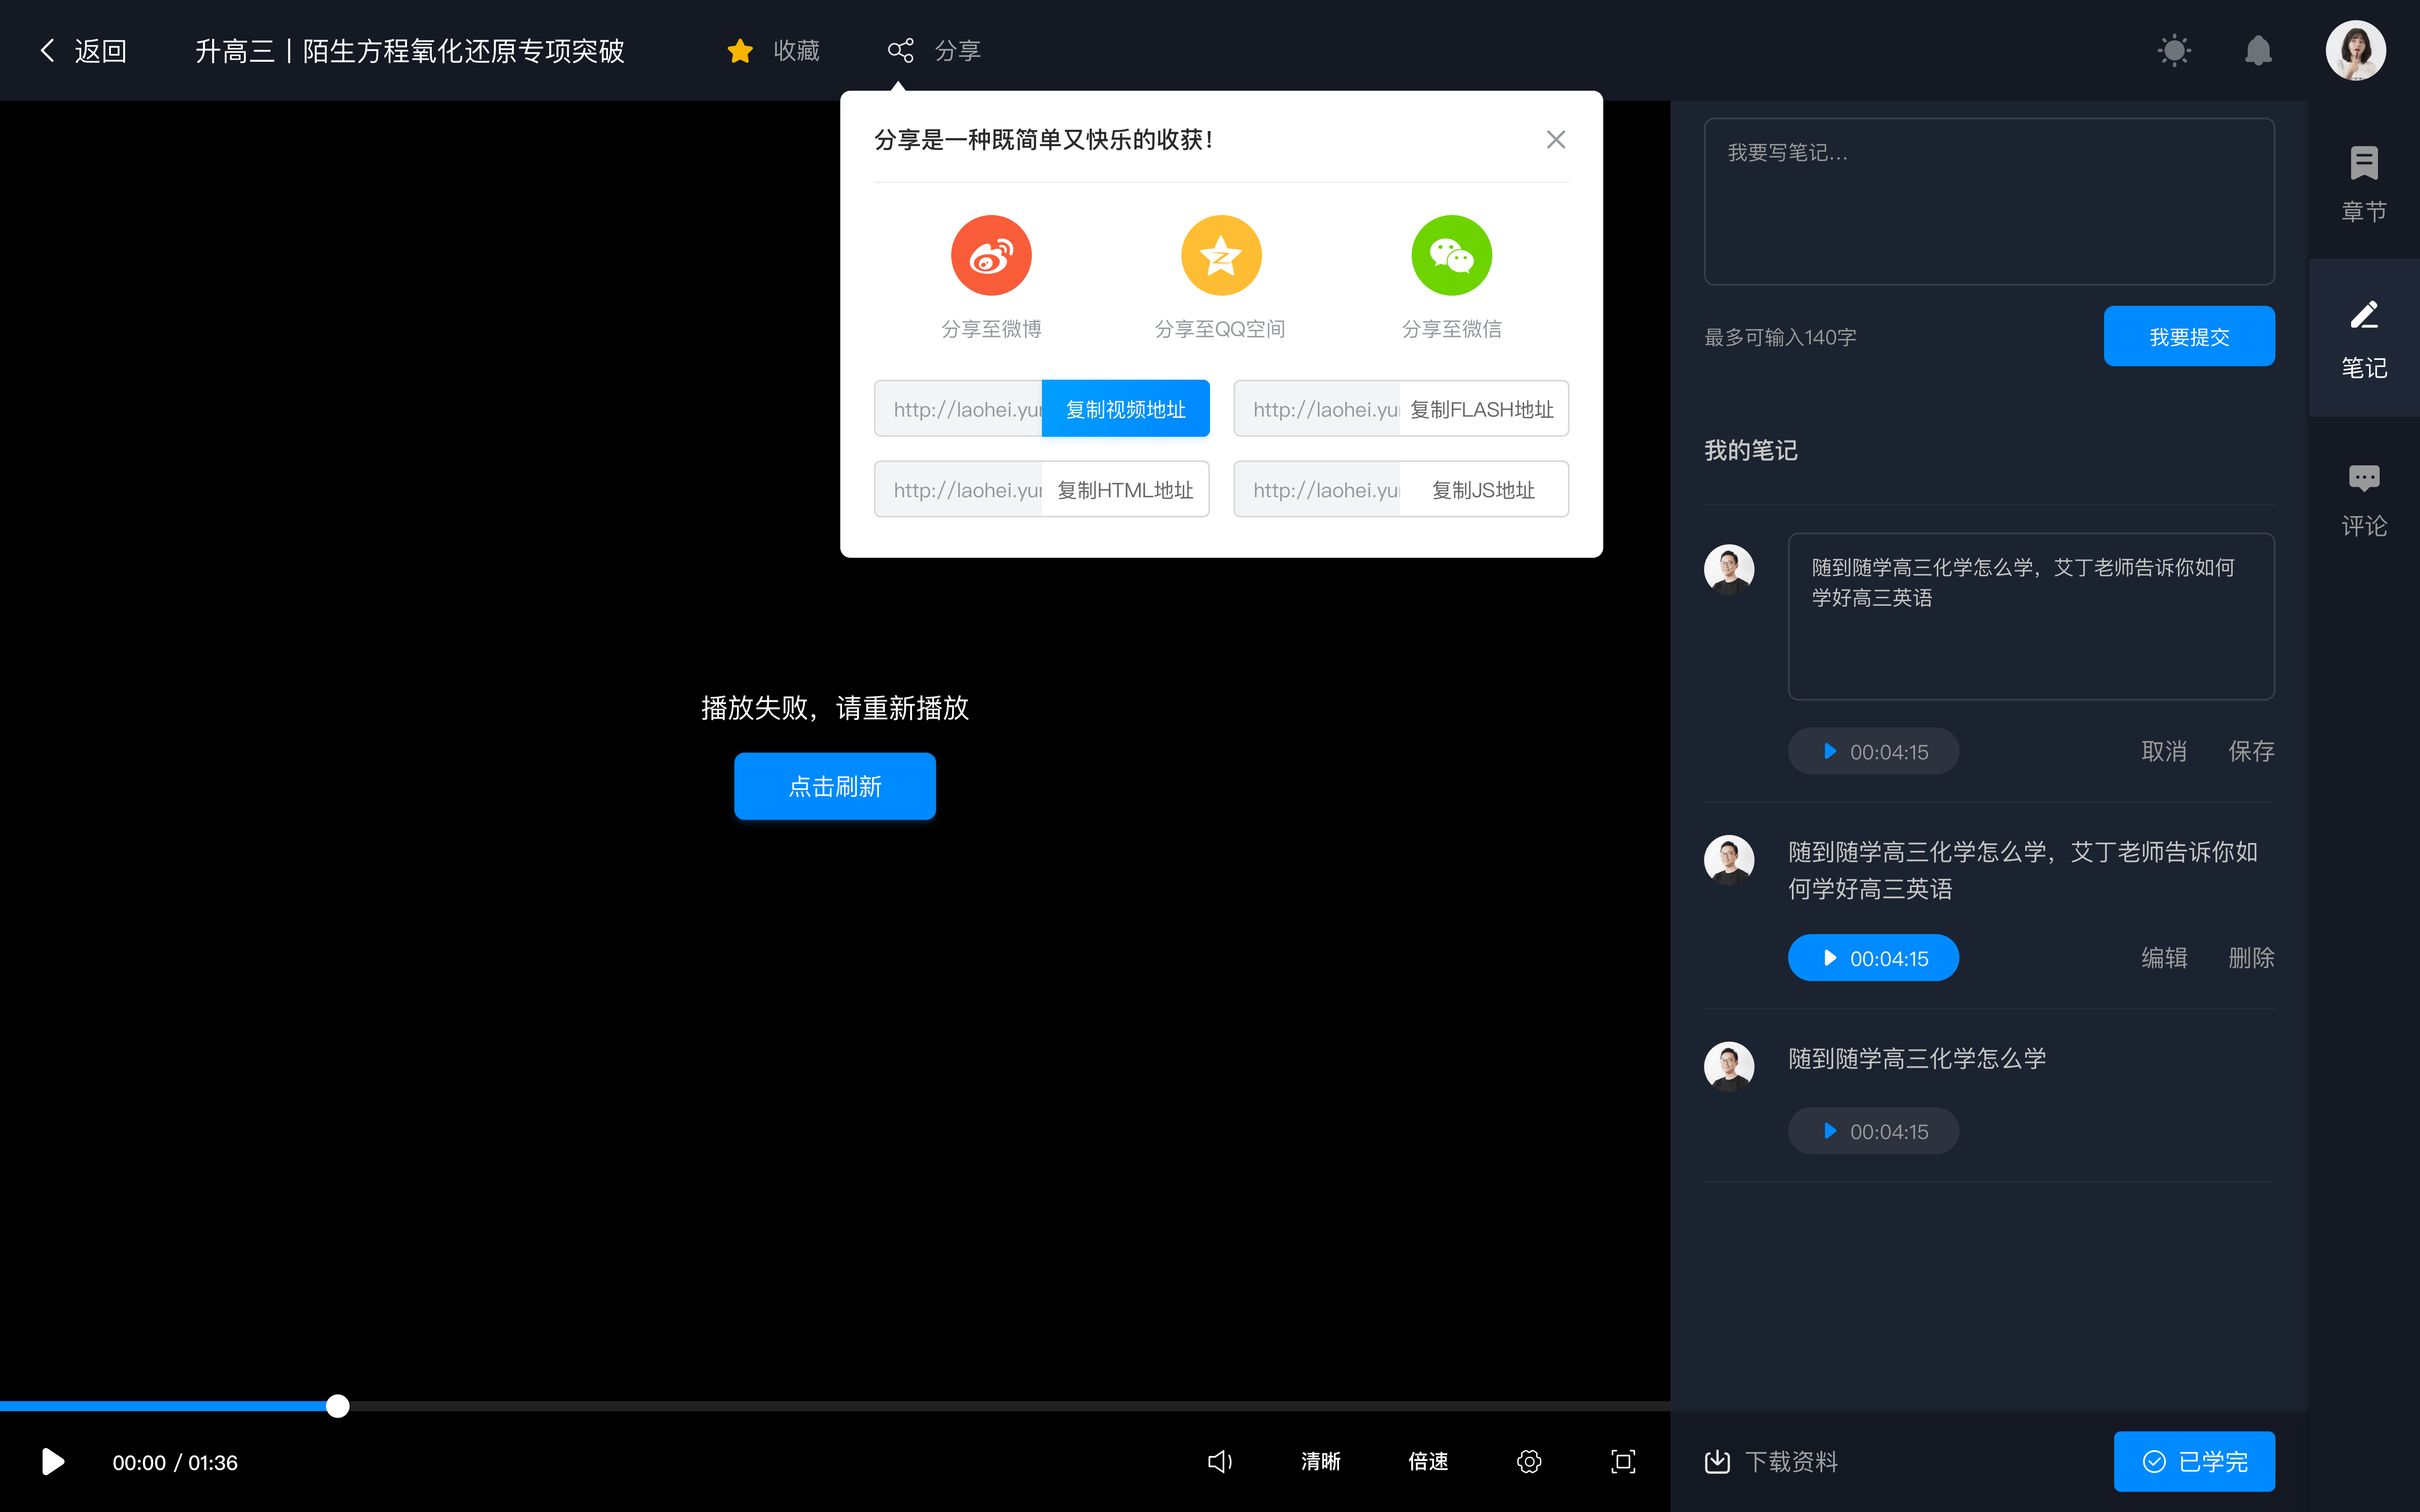Click the 评论 (Comments) panel icon

(x=2364, y=496)
